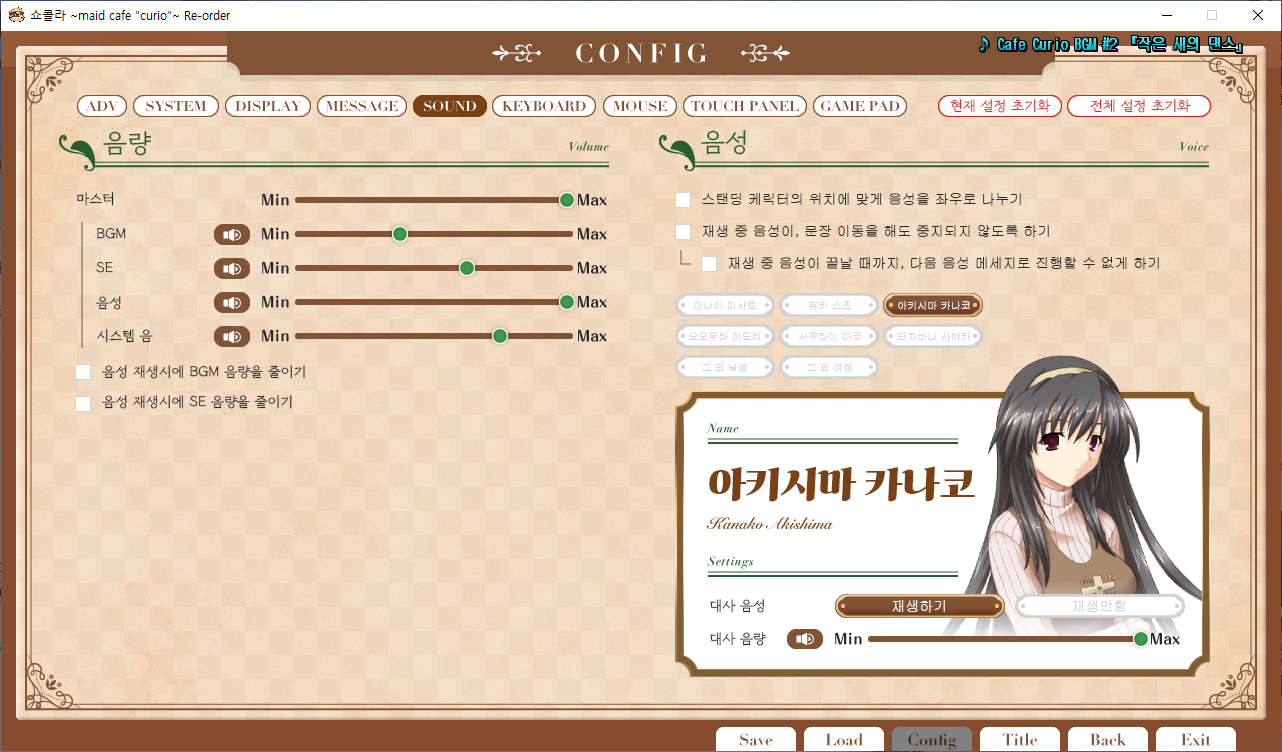Select 그 외 남성 voice button
Screen dimensions: 1282x752
[x=725, y=367]
